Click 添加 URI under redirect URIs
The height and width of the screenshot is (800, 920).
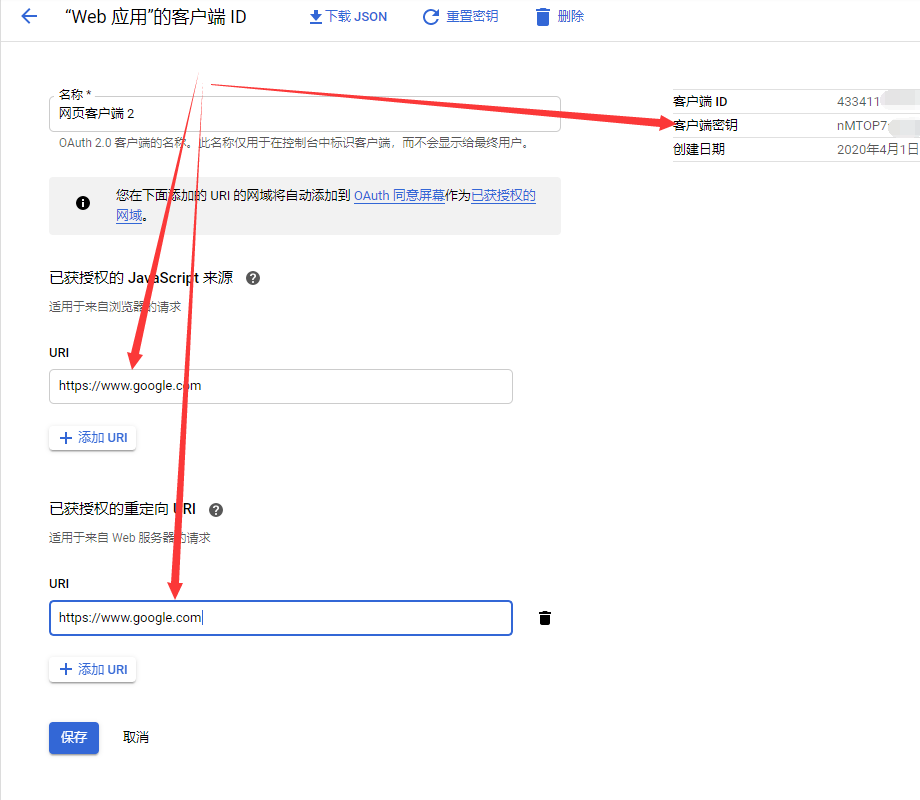92,669
